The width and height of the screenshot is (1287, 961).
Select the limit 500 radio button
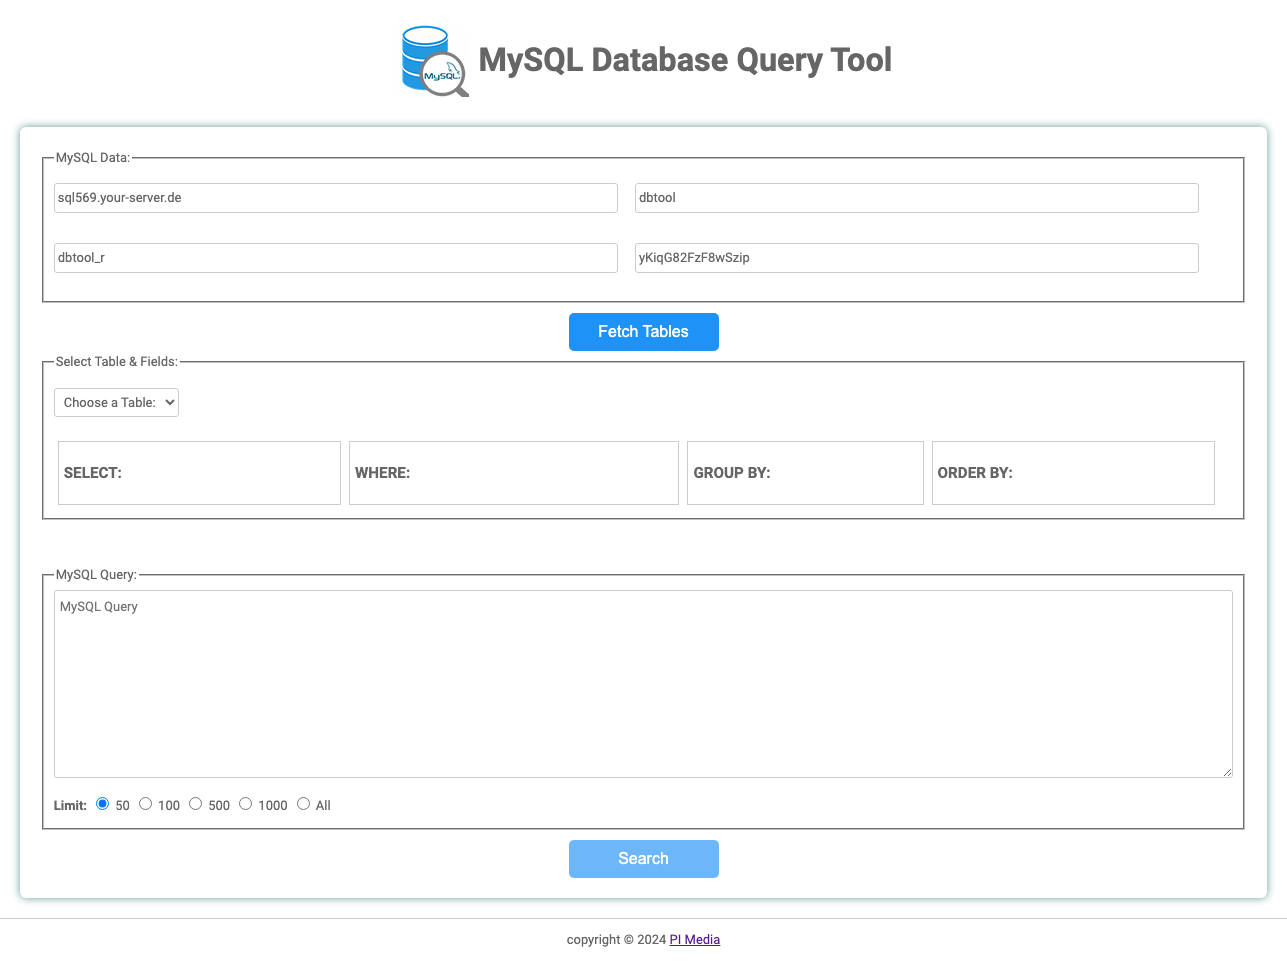196,804
